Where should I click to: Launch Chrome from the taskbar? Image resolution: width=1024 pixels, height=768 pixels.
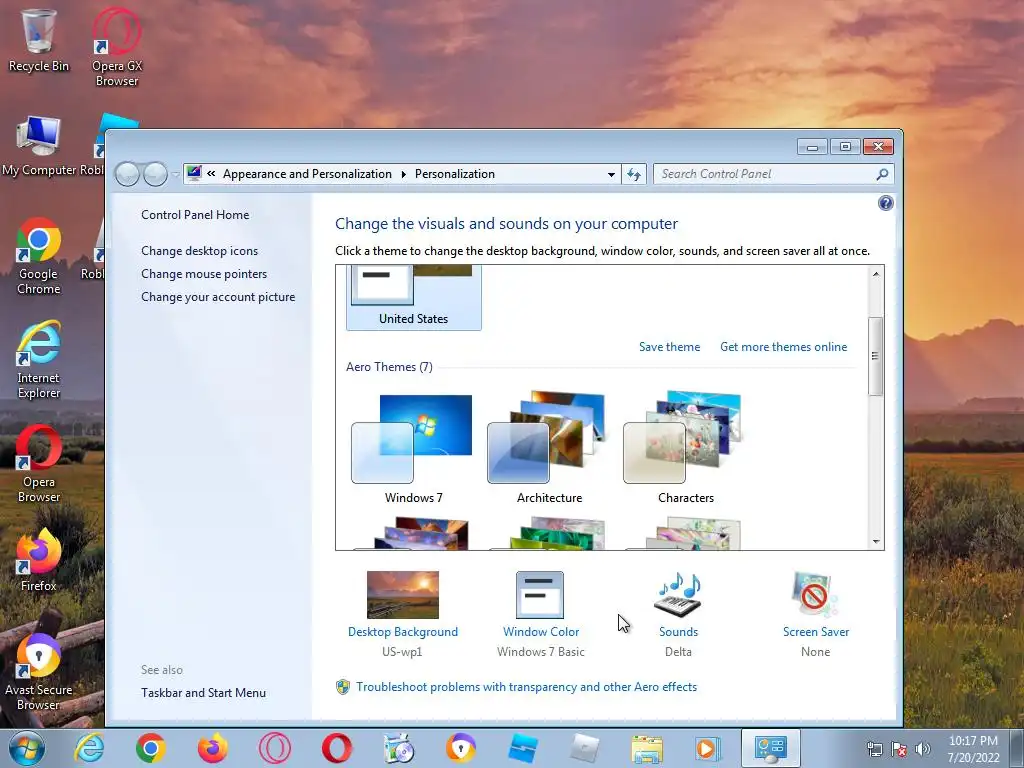pos(151,748)
